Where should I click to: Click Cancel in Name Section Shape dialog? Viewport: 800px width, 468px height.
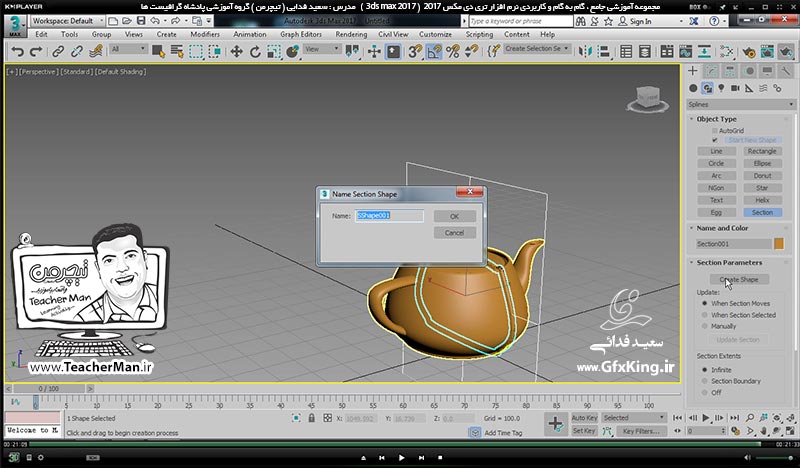coord(455,233)
